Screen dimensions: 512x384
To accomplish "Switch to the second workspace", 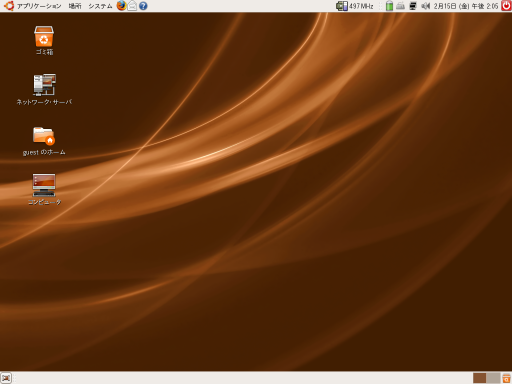I will [x=493, y=378].
